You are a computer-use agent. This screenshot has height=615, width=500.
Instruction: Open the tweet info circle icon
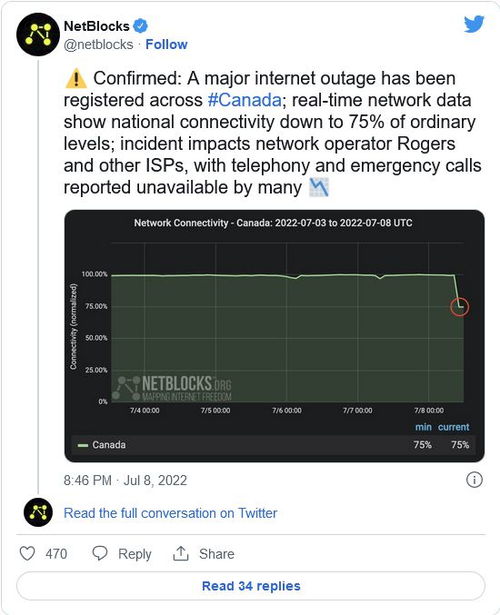474,480
